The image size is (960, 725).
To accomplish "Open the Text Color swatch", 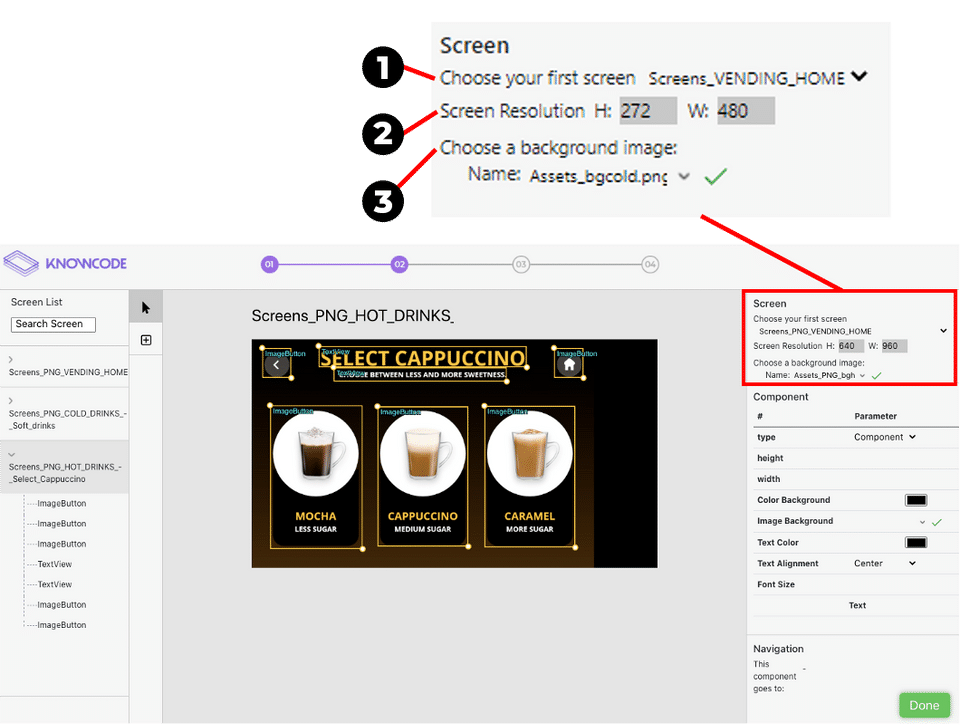I will point(916,543).
